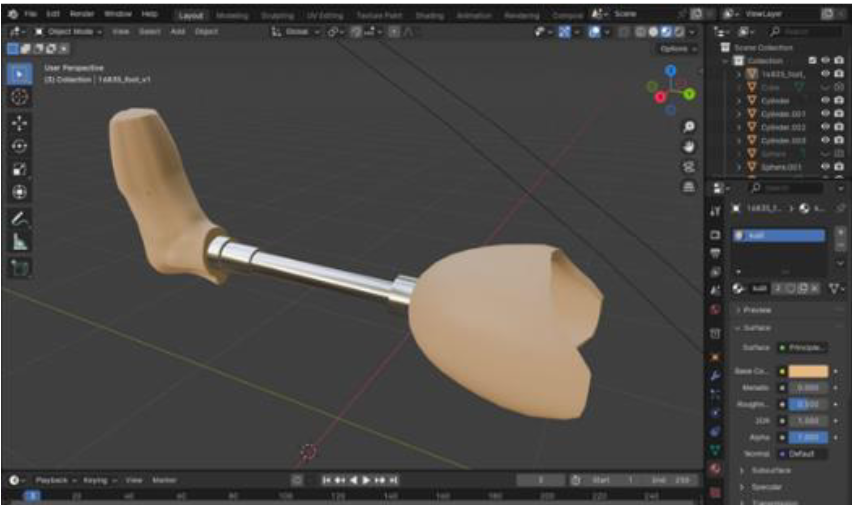Click the outliner search field
Viewport: 852px width, 505px height.
(805, 32)
